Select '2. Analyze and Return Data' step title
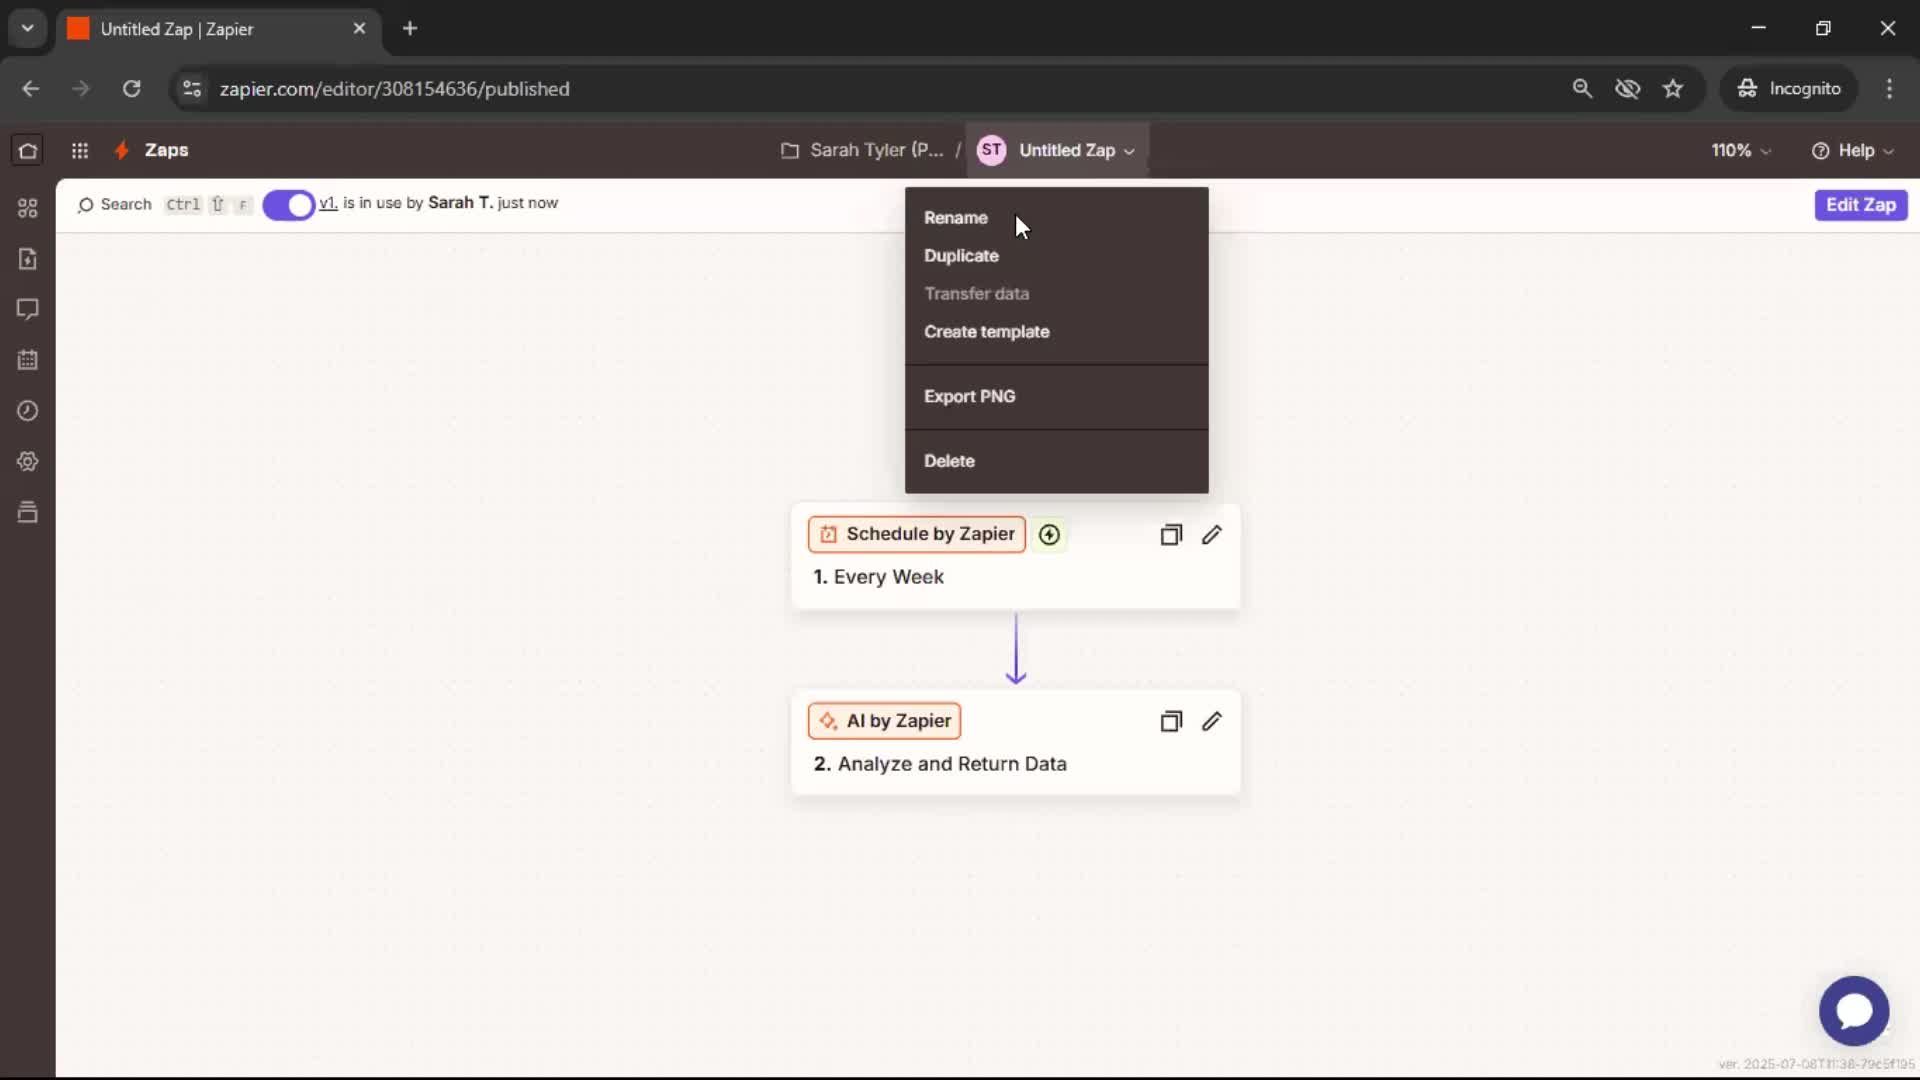 (940, 764)
